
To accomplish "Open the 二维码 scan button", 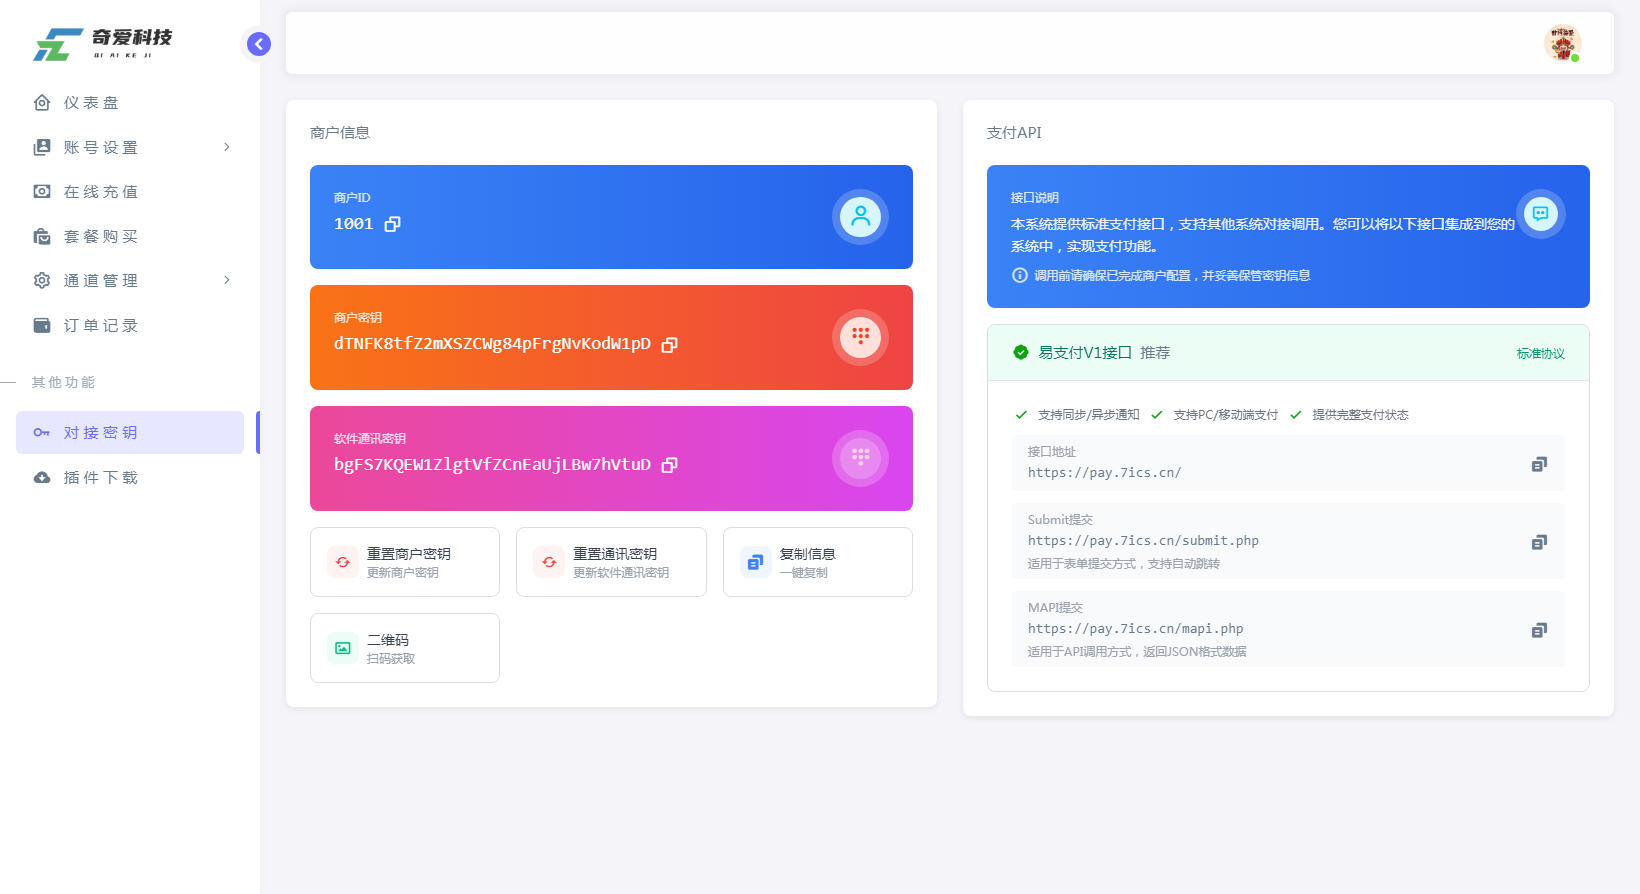I will (x=405, y=648).
